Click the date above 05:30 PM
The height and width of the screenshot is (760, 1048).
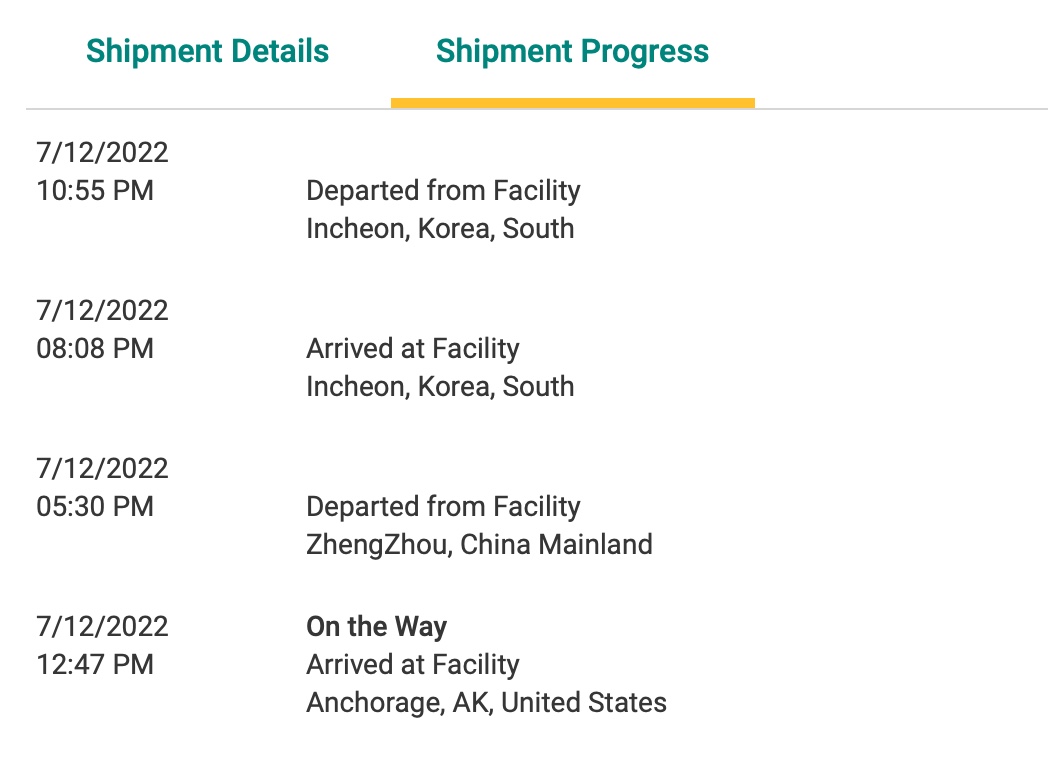(102, 468)
